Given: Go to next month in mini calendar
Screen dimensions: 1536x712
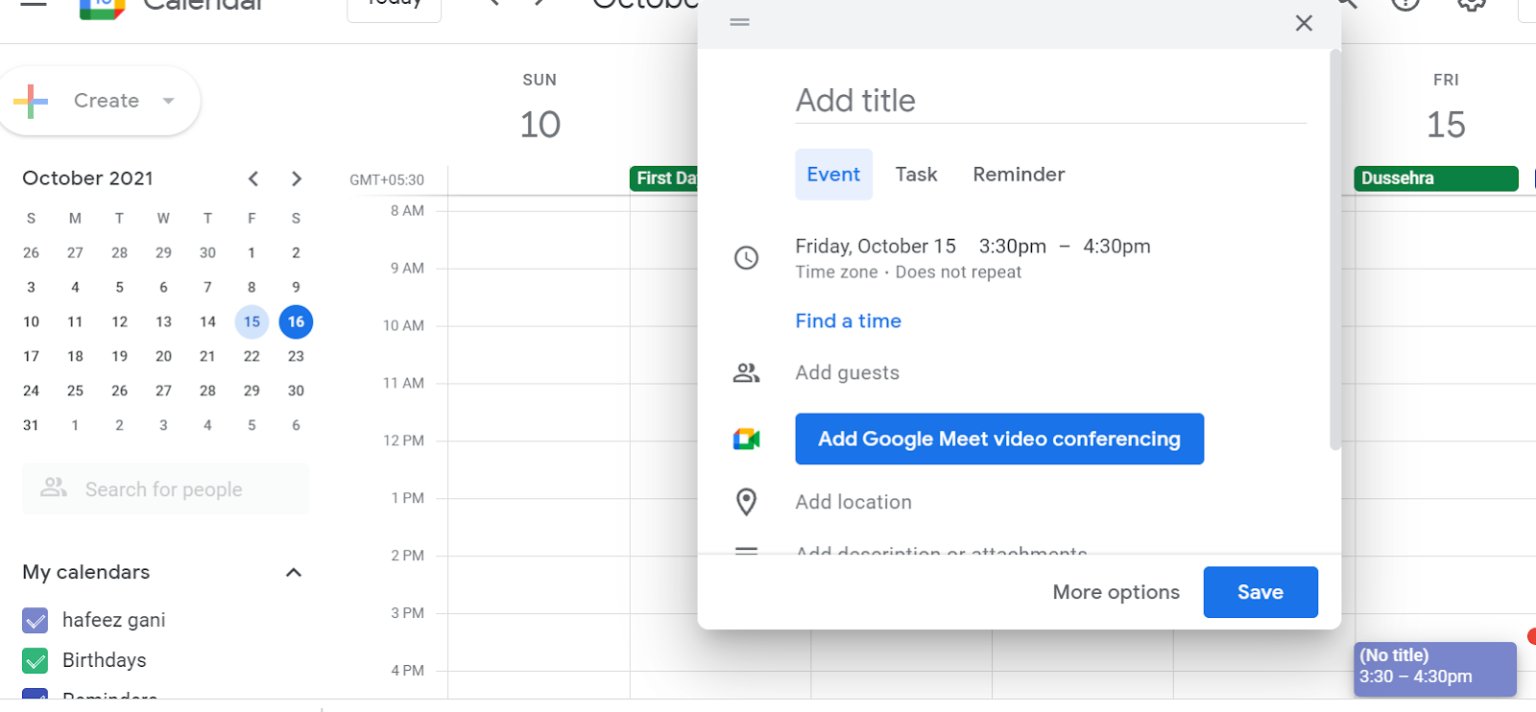Looking at the screenshot, I should (296, 178).
